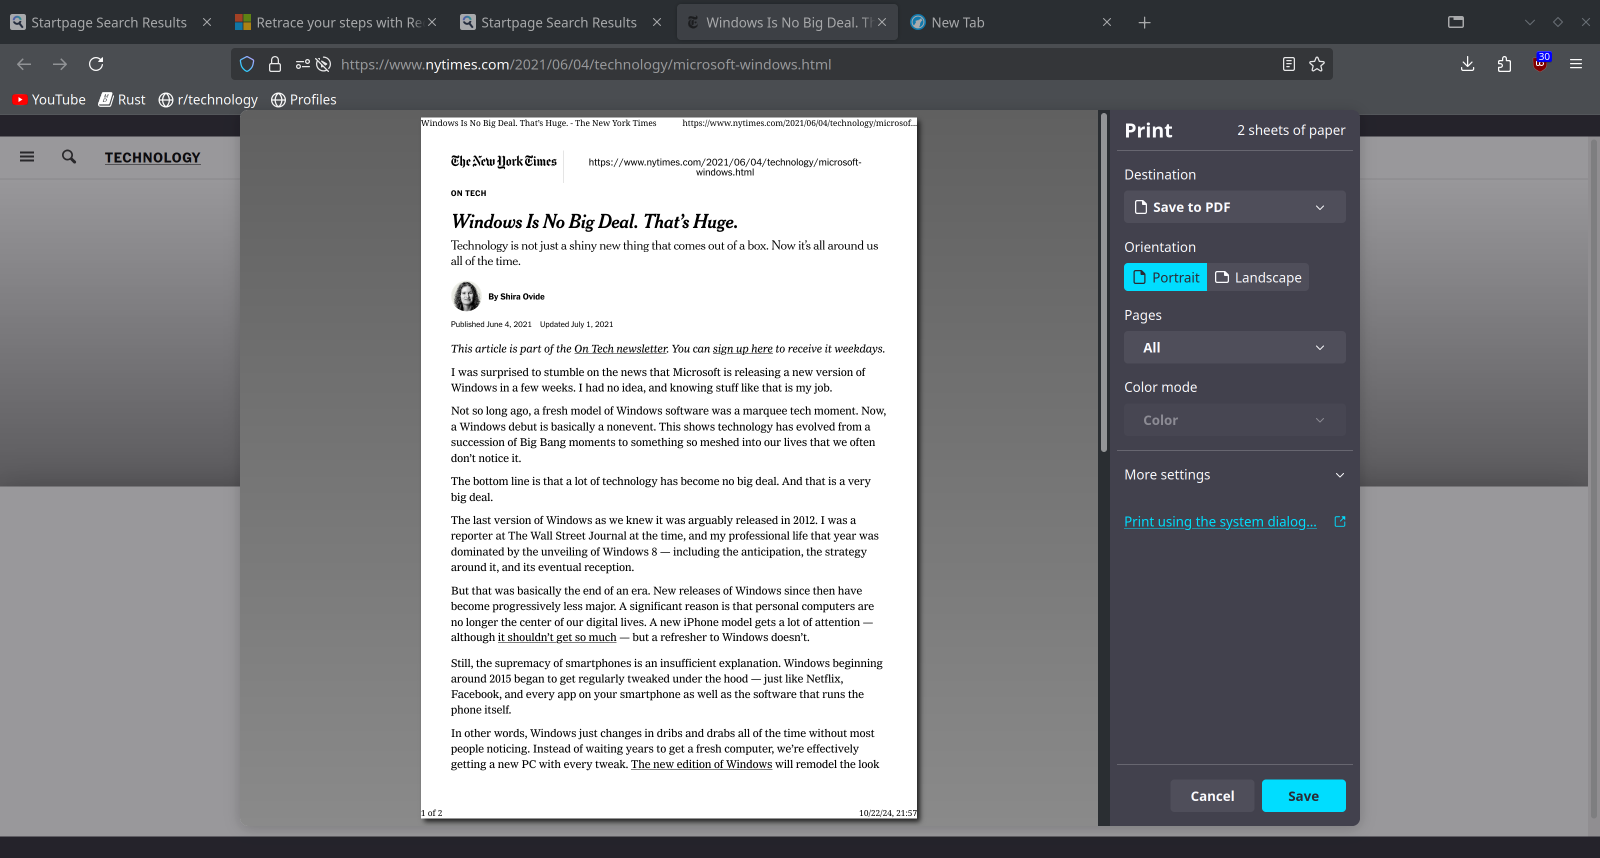Open the downloads toolbar icon
This screenshot has width=1600, height=858.
pyautogui.click(x=1467, y=64)
